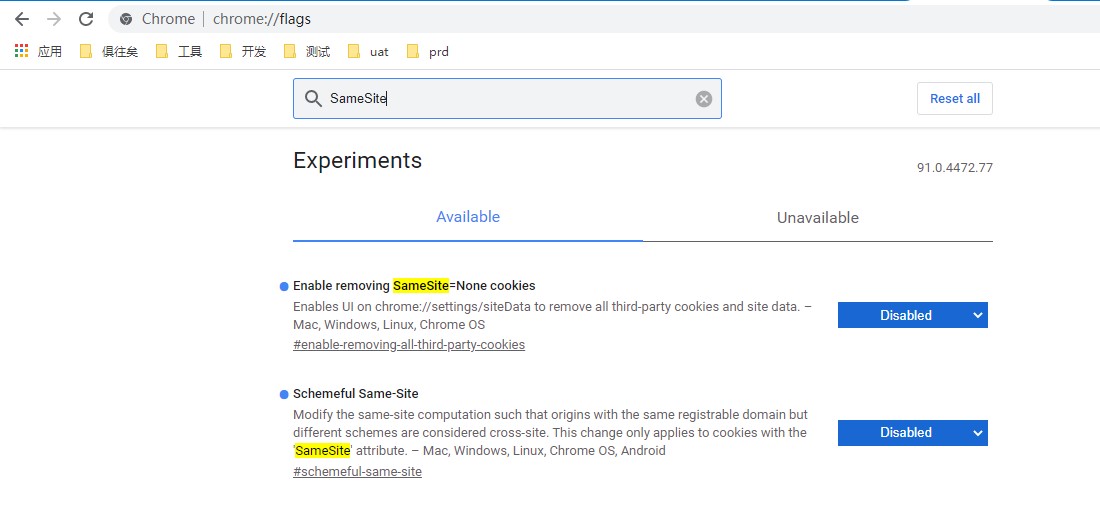Click the Chrome icon in address bar
The width and height of the screenshot is (1100, 515).
pos(126,19)
